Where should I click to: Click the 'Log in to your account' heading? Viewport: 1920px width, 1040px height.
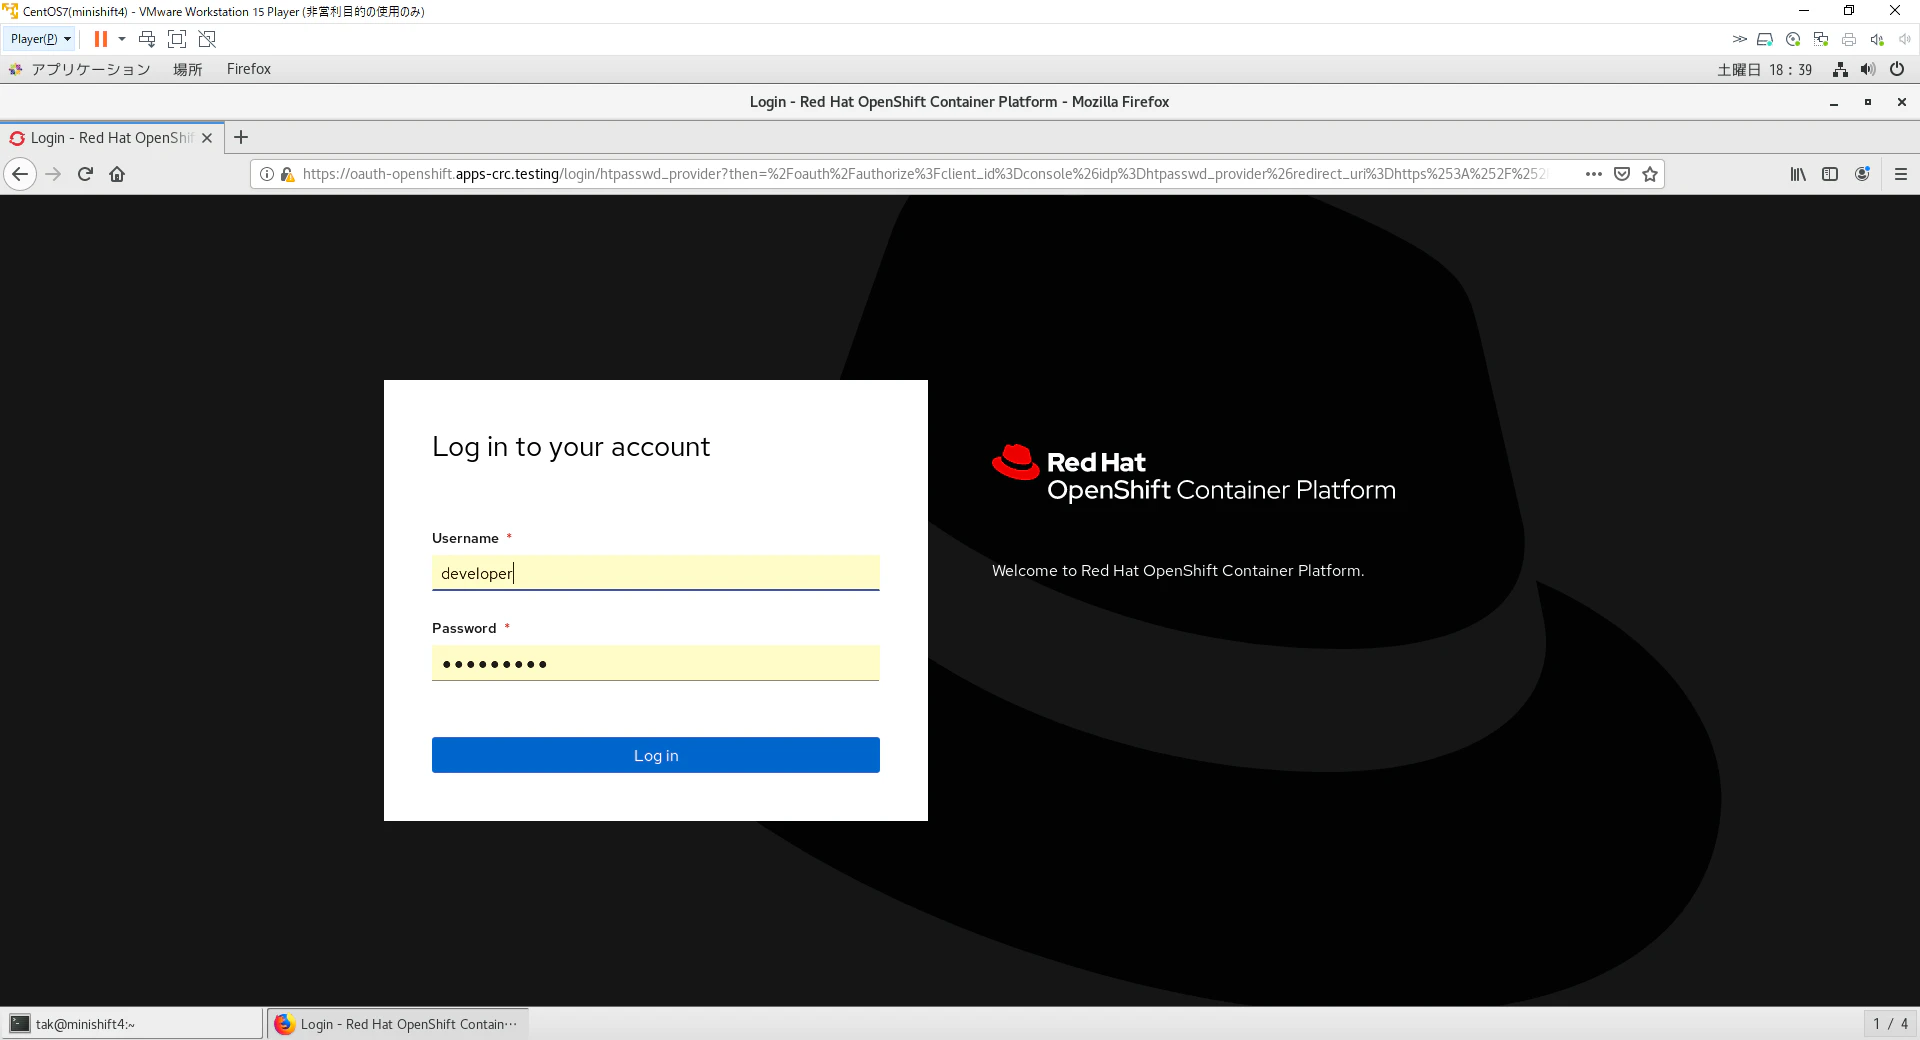[x=571, y=447]
